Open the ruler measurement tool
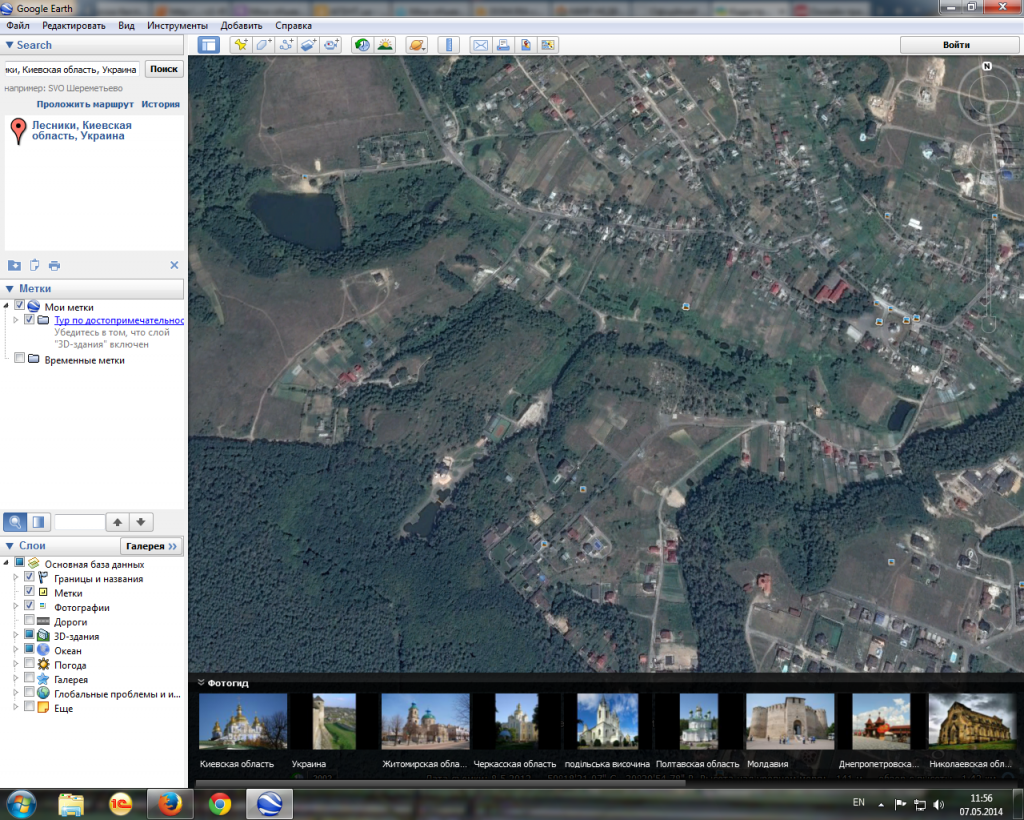 448,45
